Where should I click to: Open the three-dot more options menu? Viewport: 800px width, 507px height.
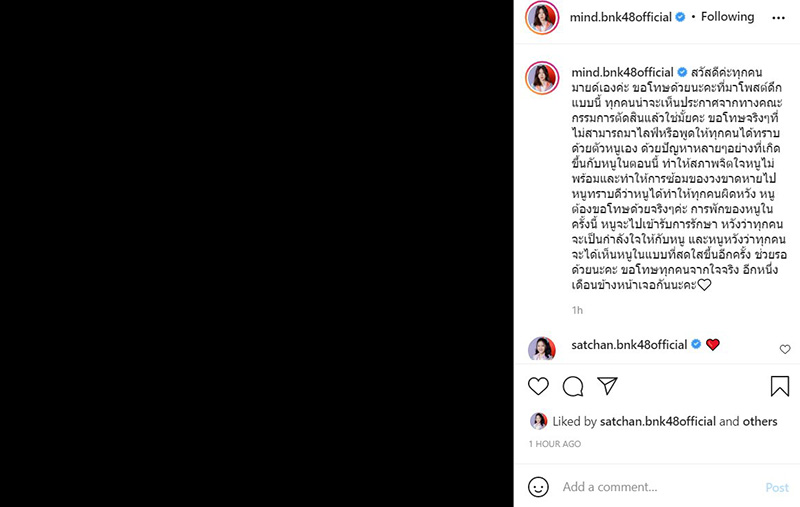coord(779,18)
